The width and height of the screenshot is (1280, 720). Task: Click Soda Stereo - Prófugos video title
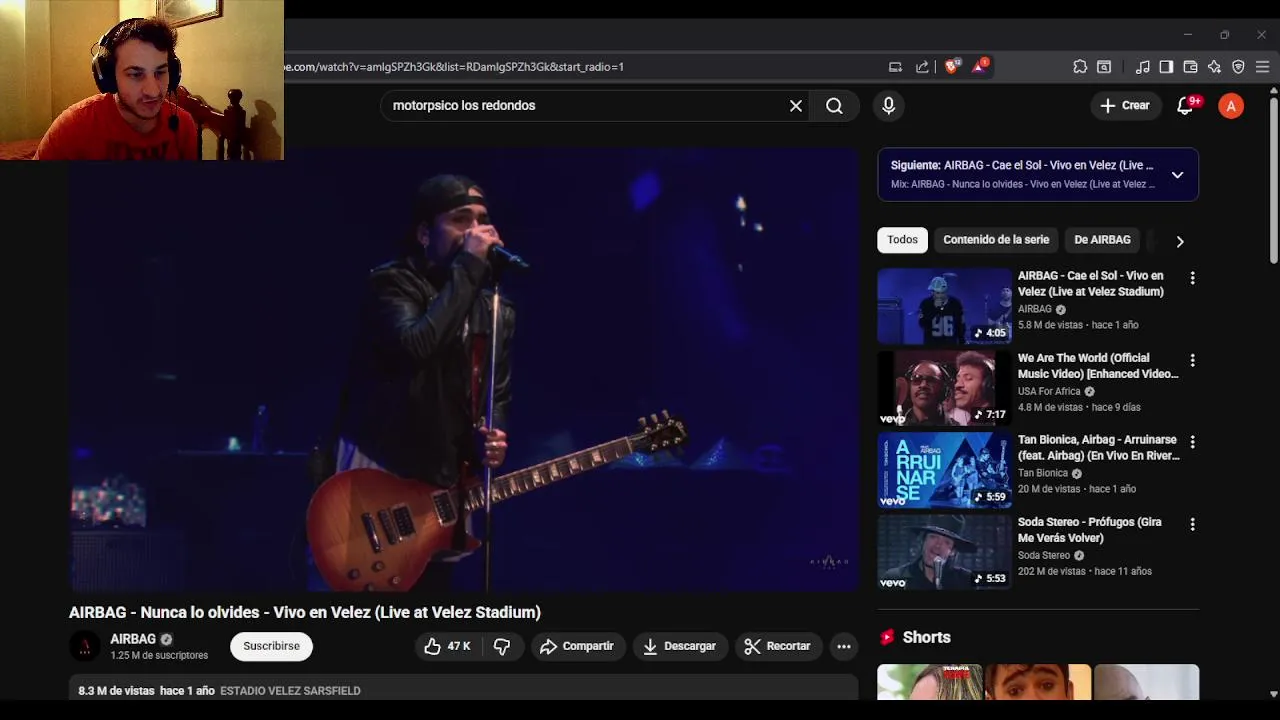click(1090, 530)
